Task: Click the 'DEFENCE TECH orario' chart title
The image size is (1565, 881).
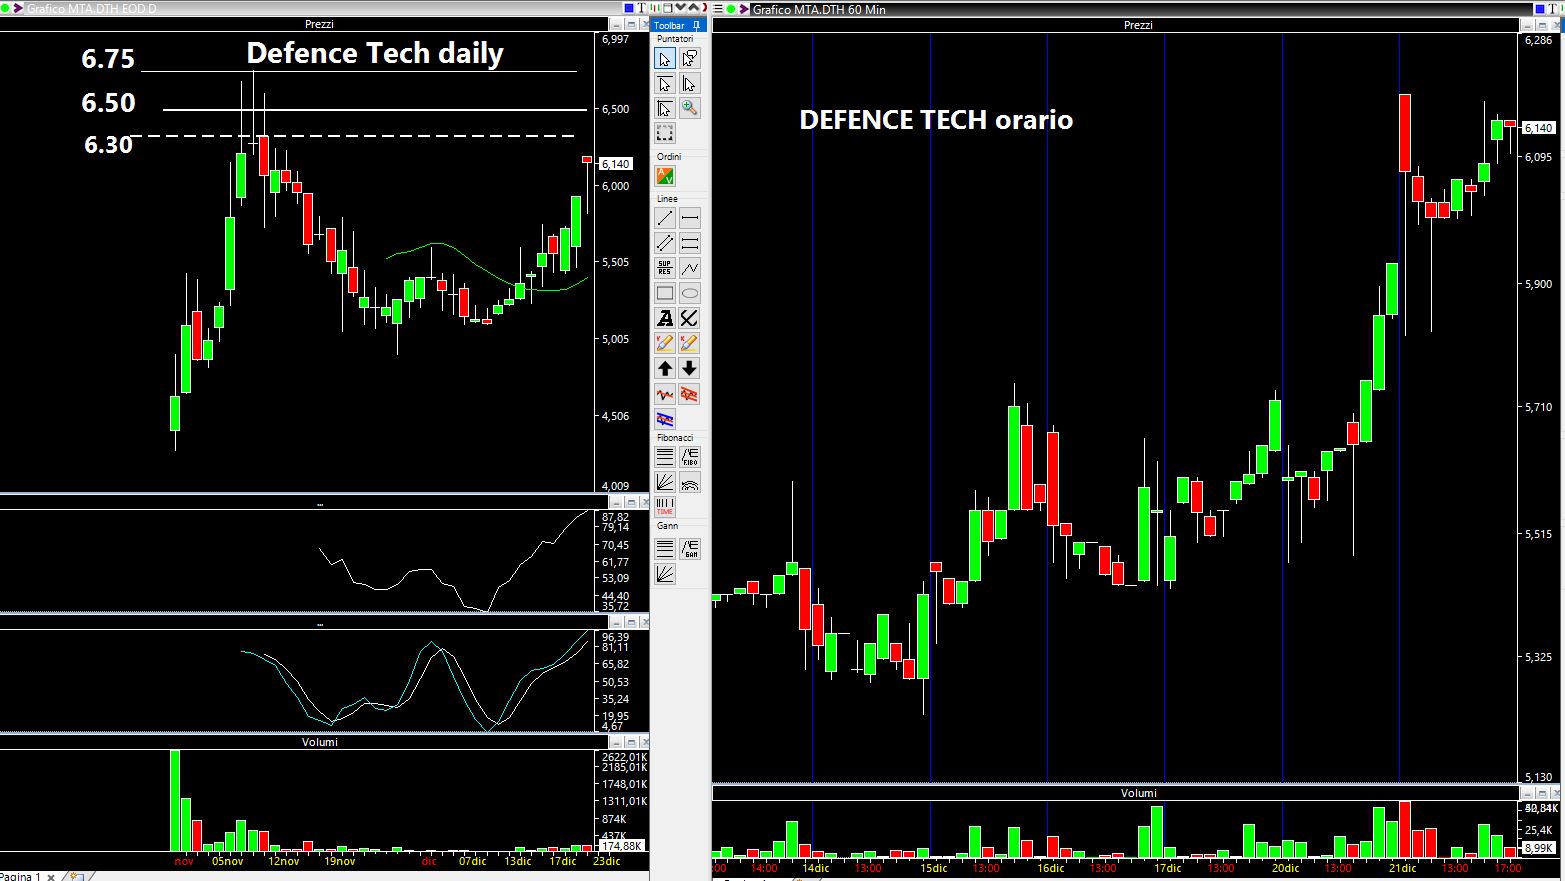Action: (936, 120)
